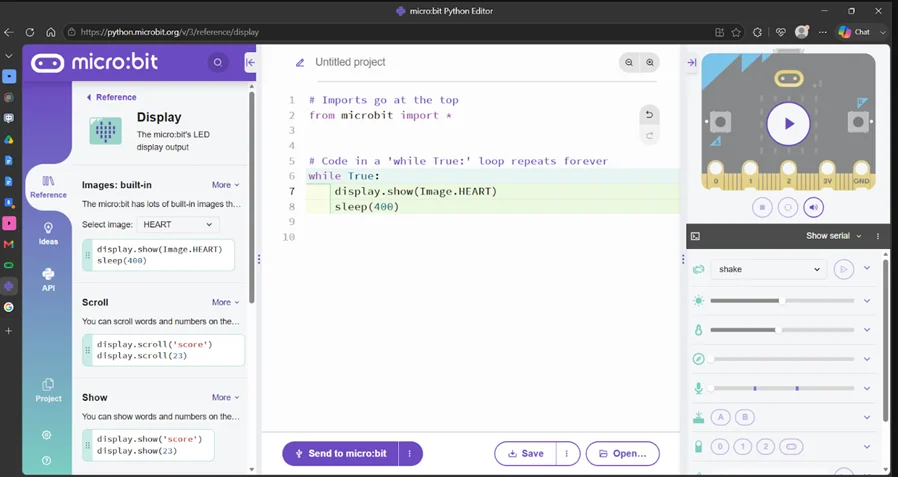The width and height of the screenshot is (898, 477).
Task: Save the project
Action: [x=526, y=454]
